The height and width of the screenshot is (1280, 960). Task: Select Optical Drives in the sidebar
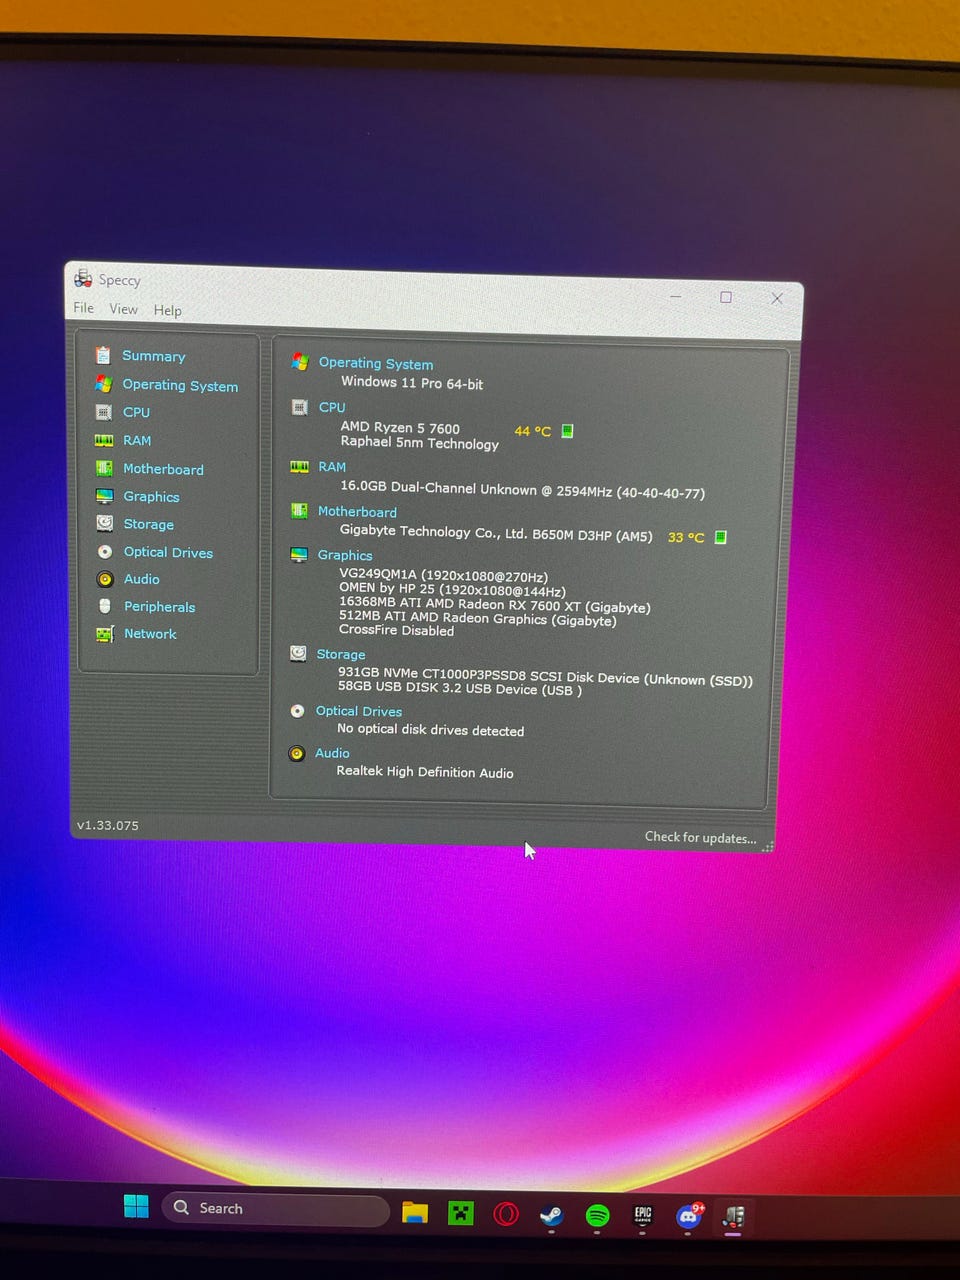click(168, 552)
